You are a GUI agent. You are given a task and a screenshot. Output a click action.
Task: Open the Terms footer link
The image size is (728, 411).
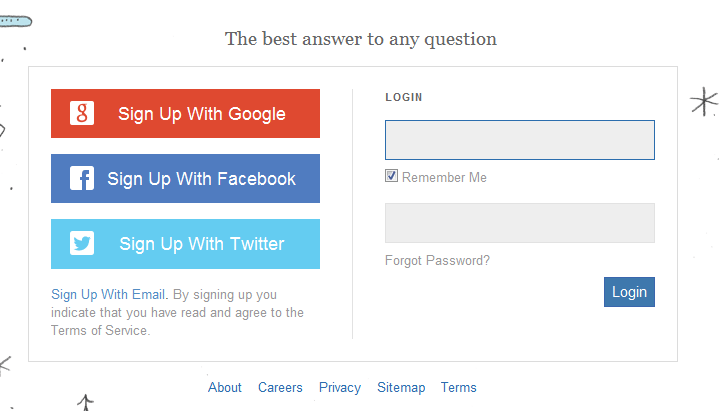click(459, 388)
